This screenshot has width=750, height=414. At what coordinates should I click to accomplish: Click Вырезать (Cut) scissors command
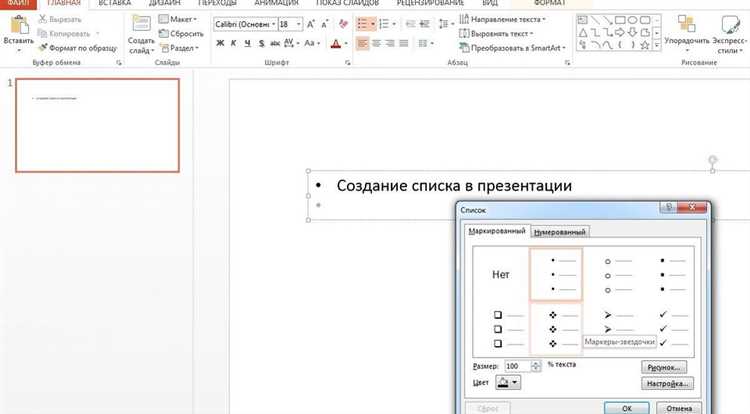click(x=60, y=19)
